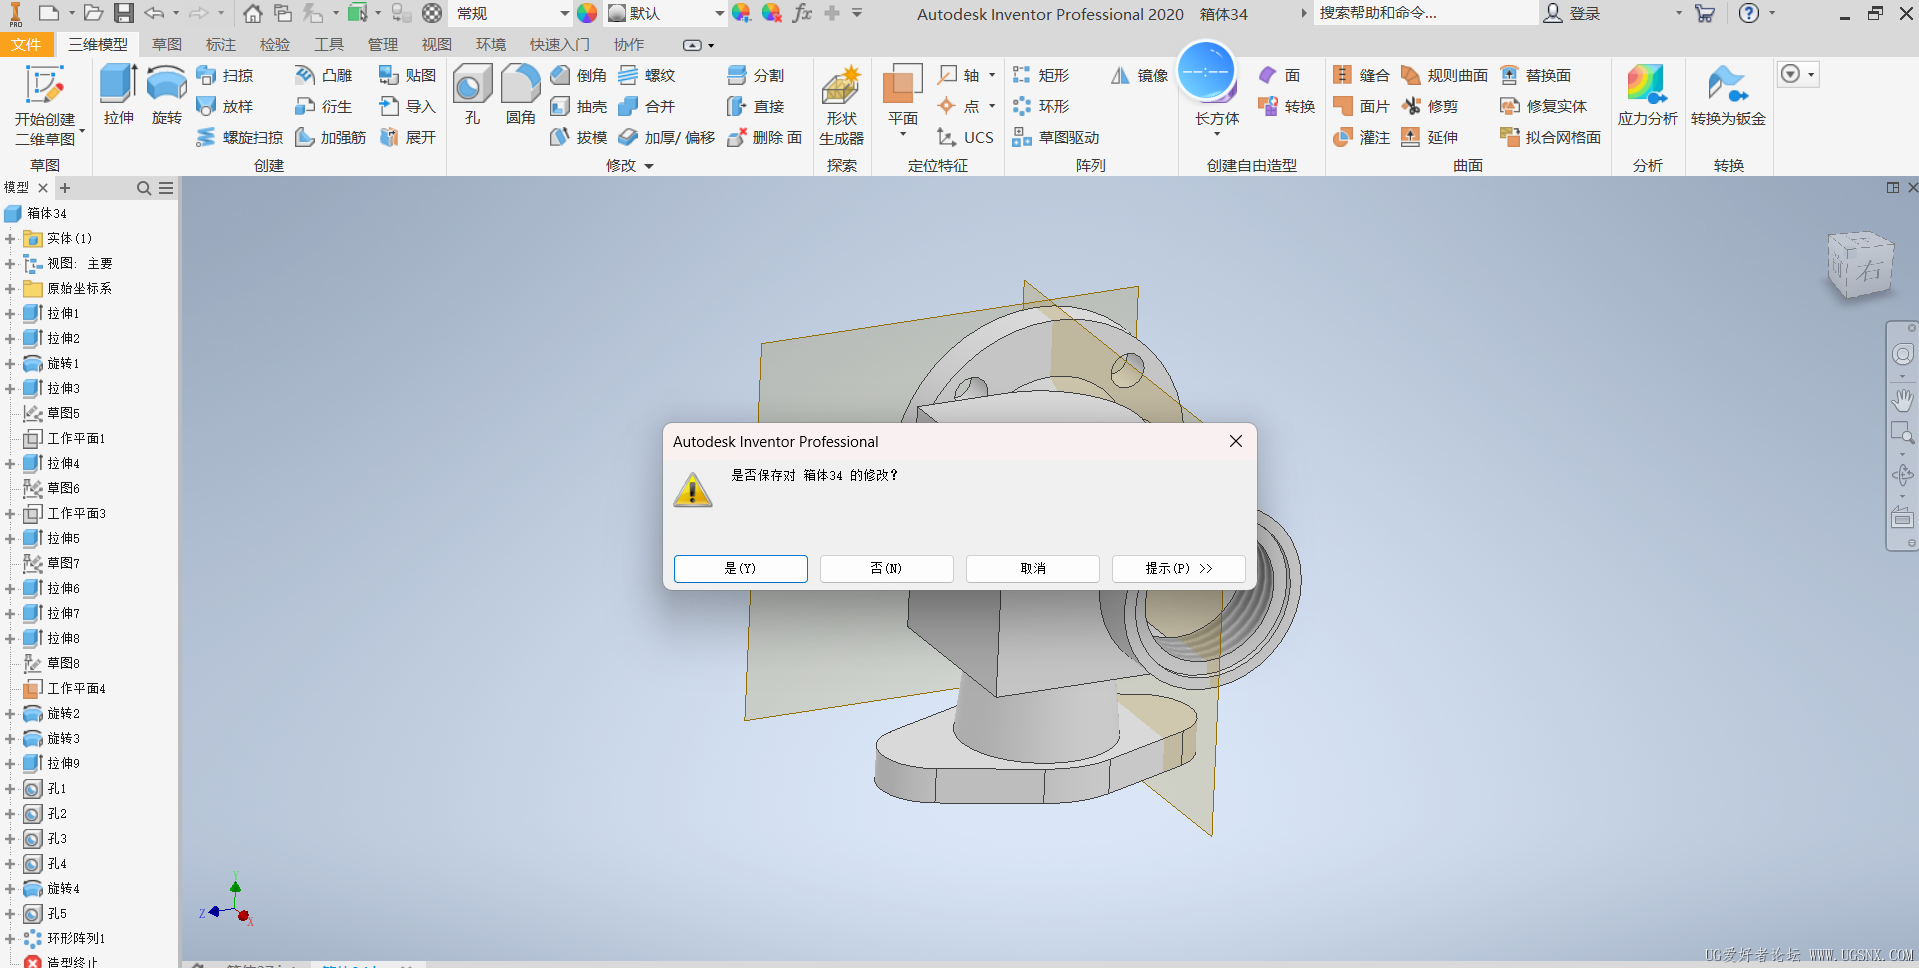1919x968 pixels.
Task: Expand the 环形阵列1 node
Action: coord(10,939)
